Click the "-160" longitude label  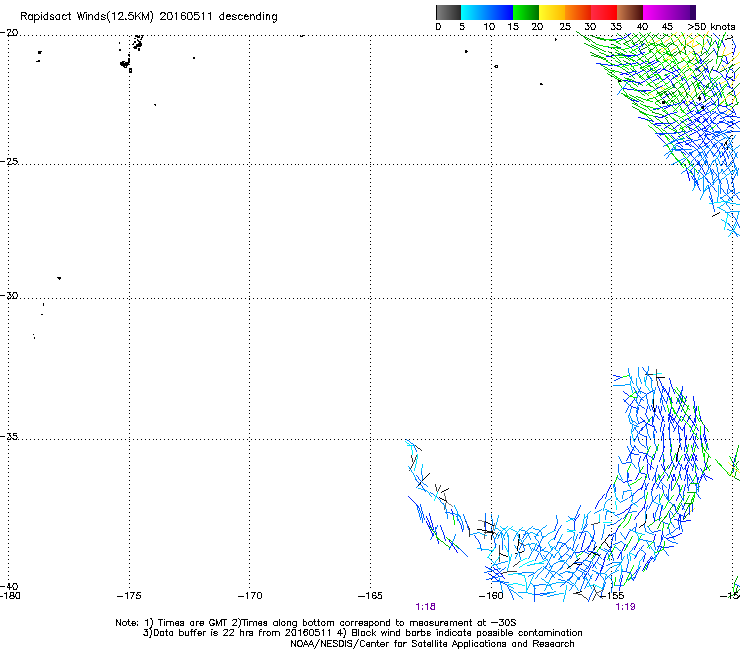click(x=491, y=596)
